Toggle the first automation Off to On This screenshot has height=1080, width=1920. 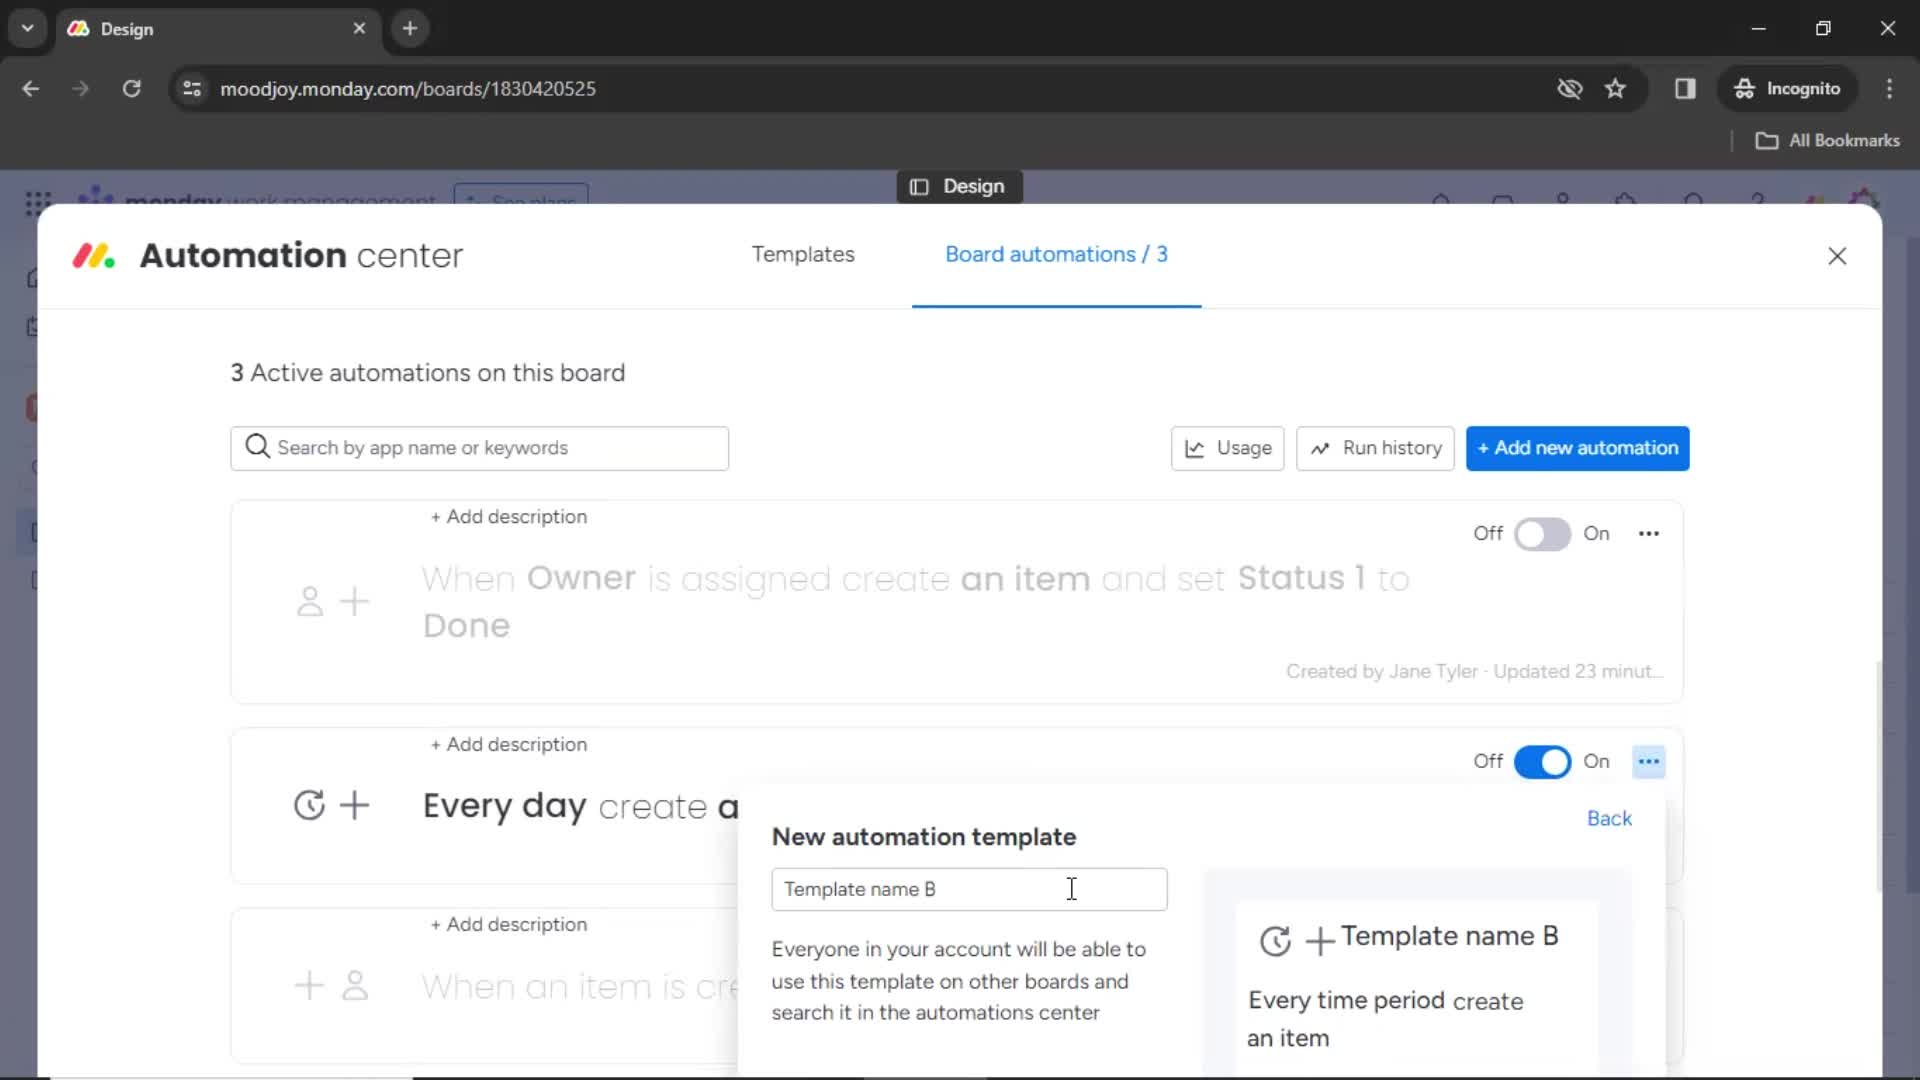click(x=1543, y=533)
